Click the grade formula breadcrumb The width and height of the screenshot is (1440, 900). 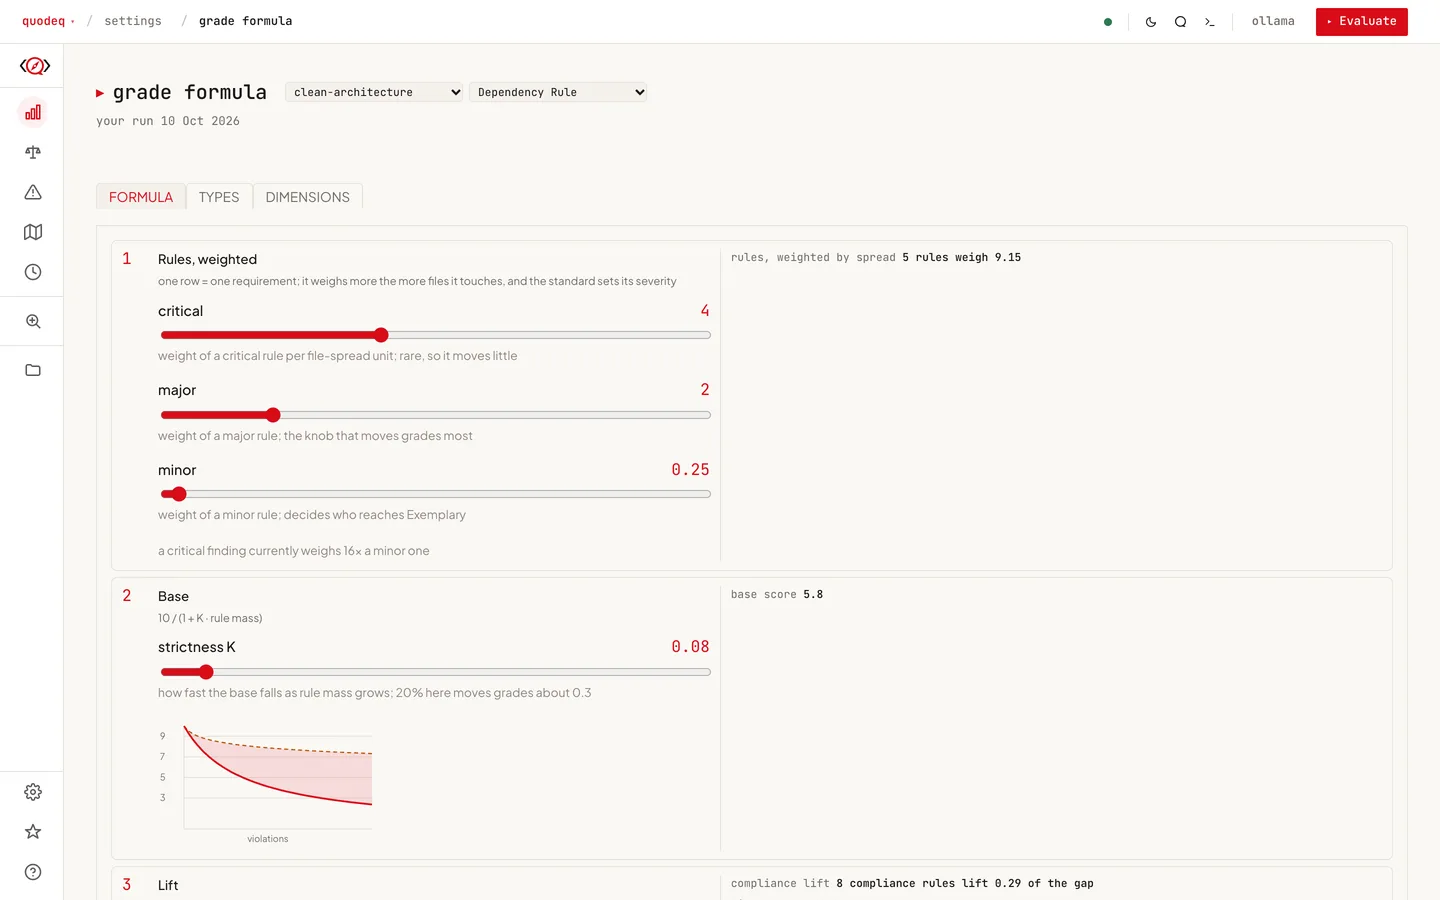coord(246,21)
